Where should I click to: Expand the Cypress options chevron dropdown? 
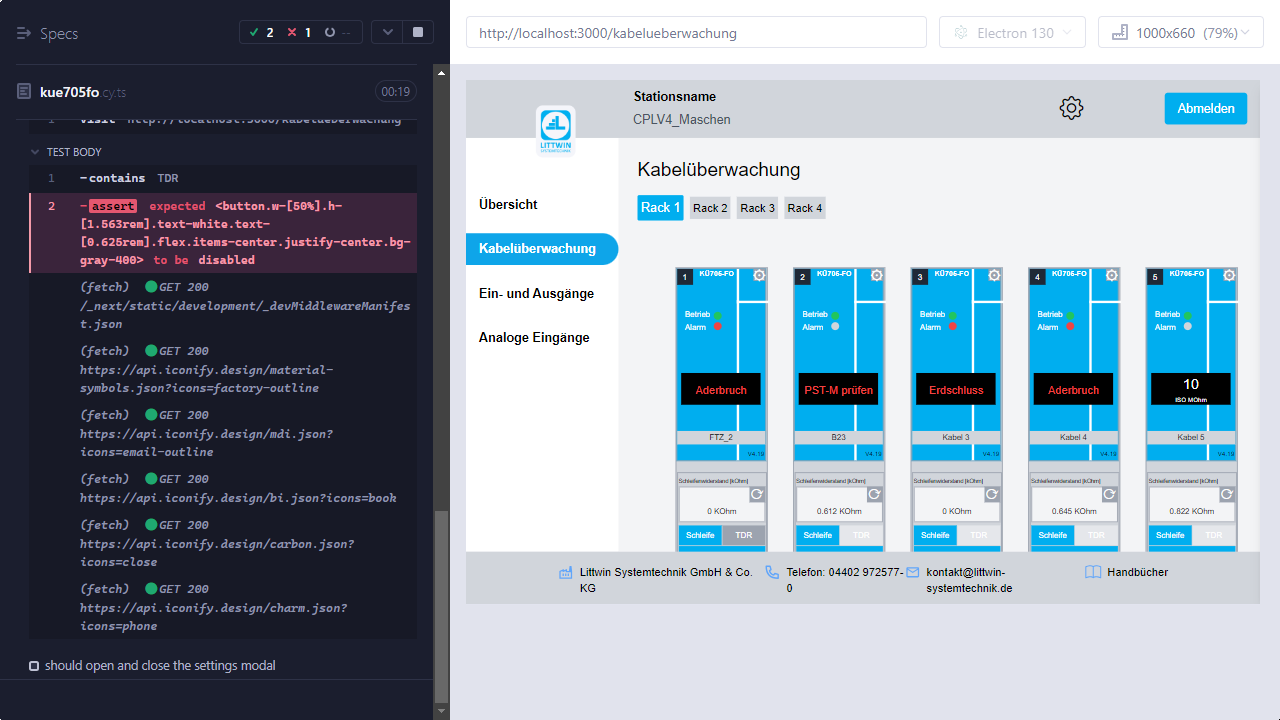(x=387, y=32)
